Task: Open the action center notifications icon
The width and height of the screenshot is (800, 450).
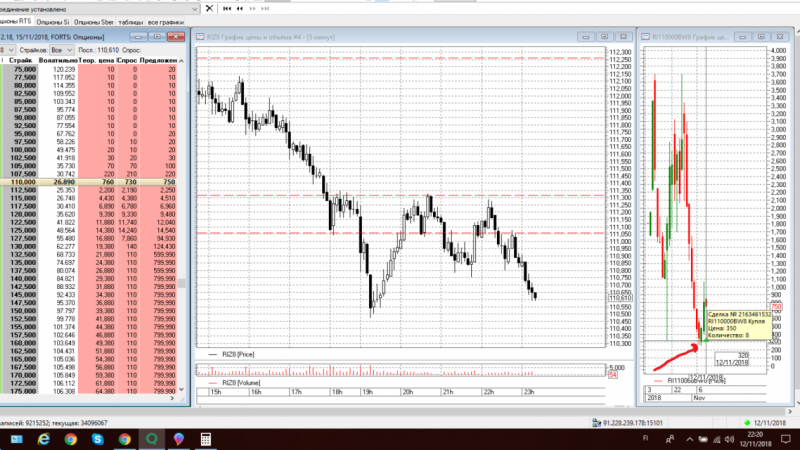Action: pos(786,439)
